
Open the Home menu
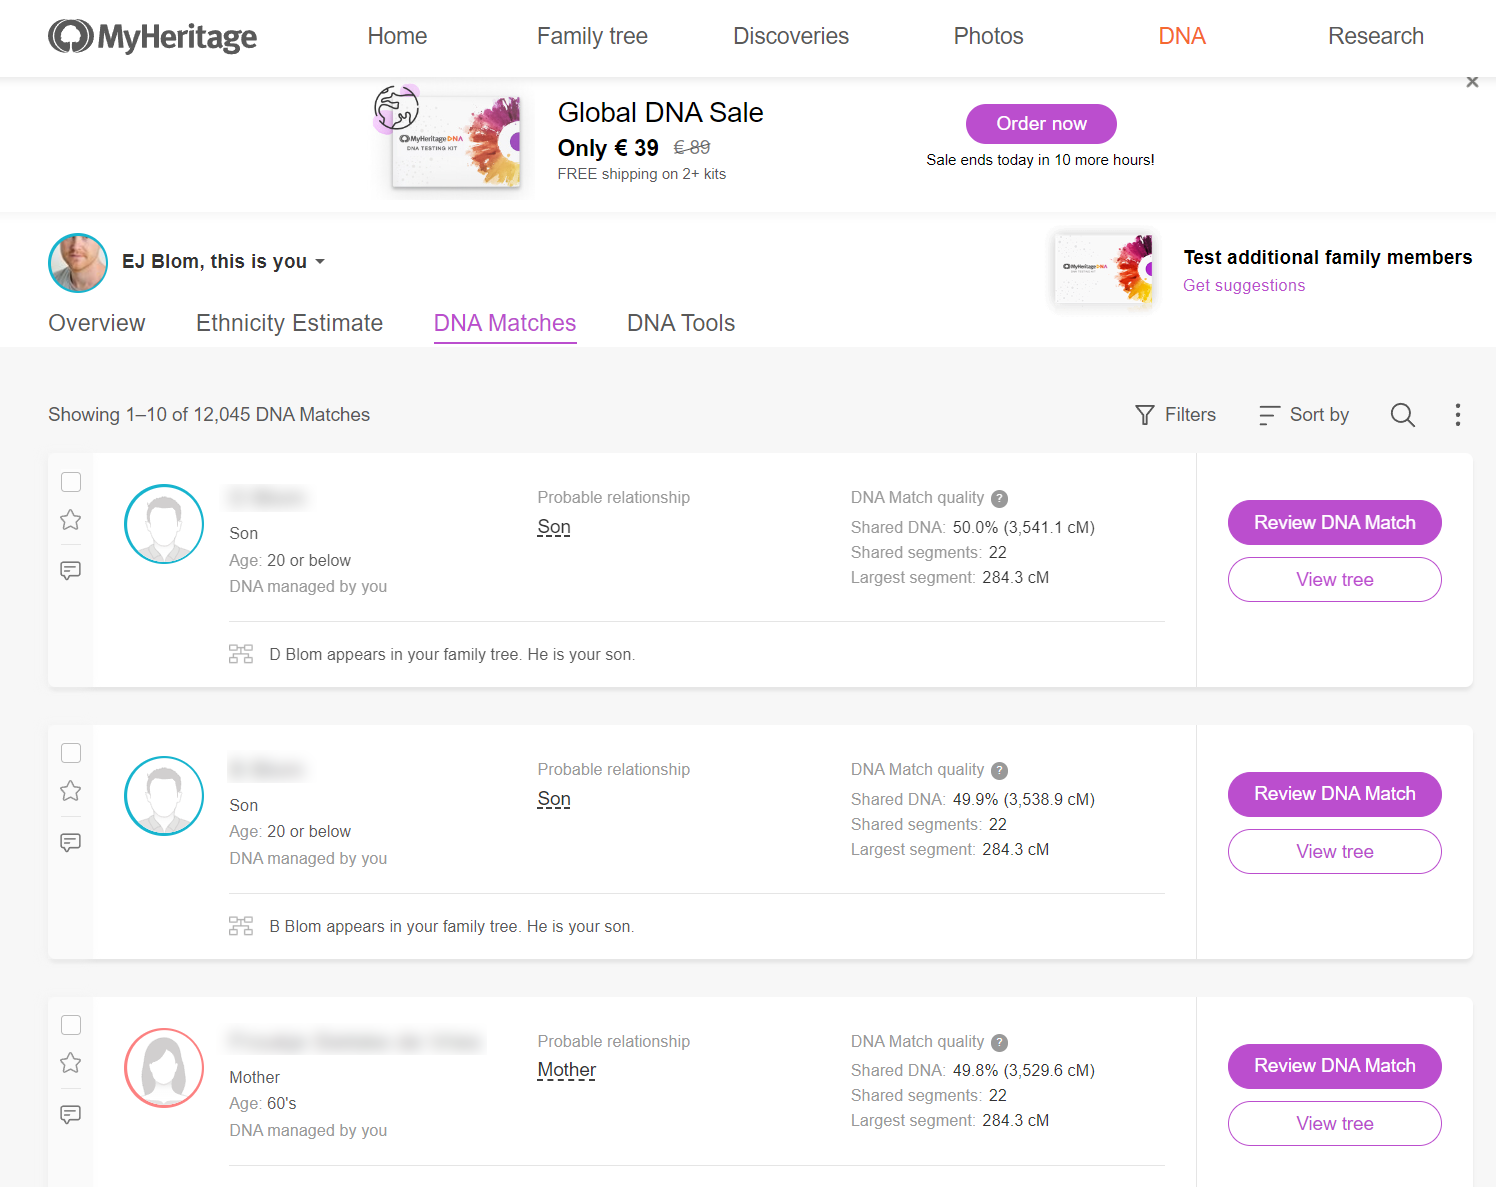(397, 37)
